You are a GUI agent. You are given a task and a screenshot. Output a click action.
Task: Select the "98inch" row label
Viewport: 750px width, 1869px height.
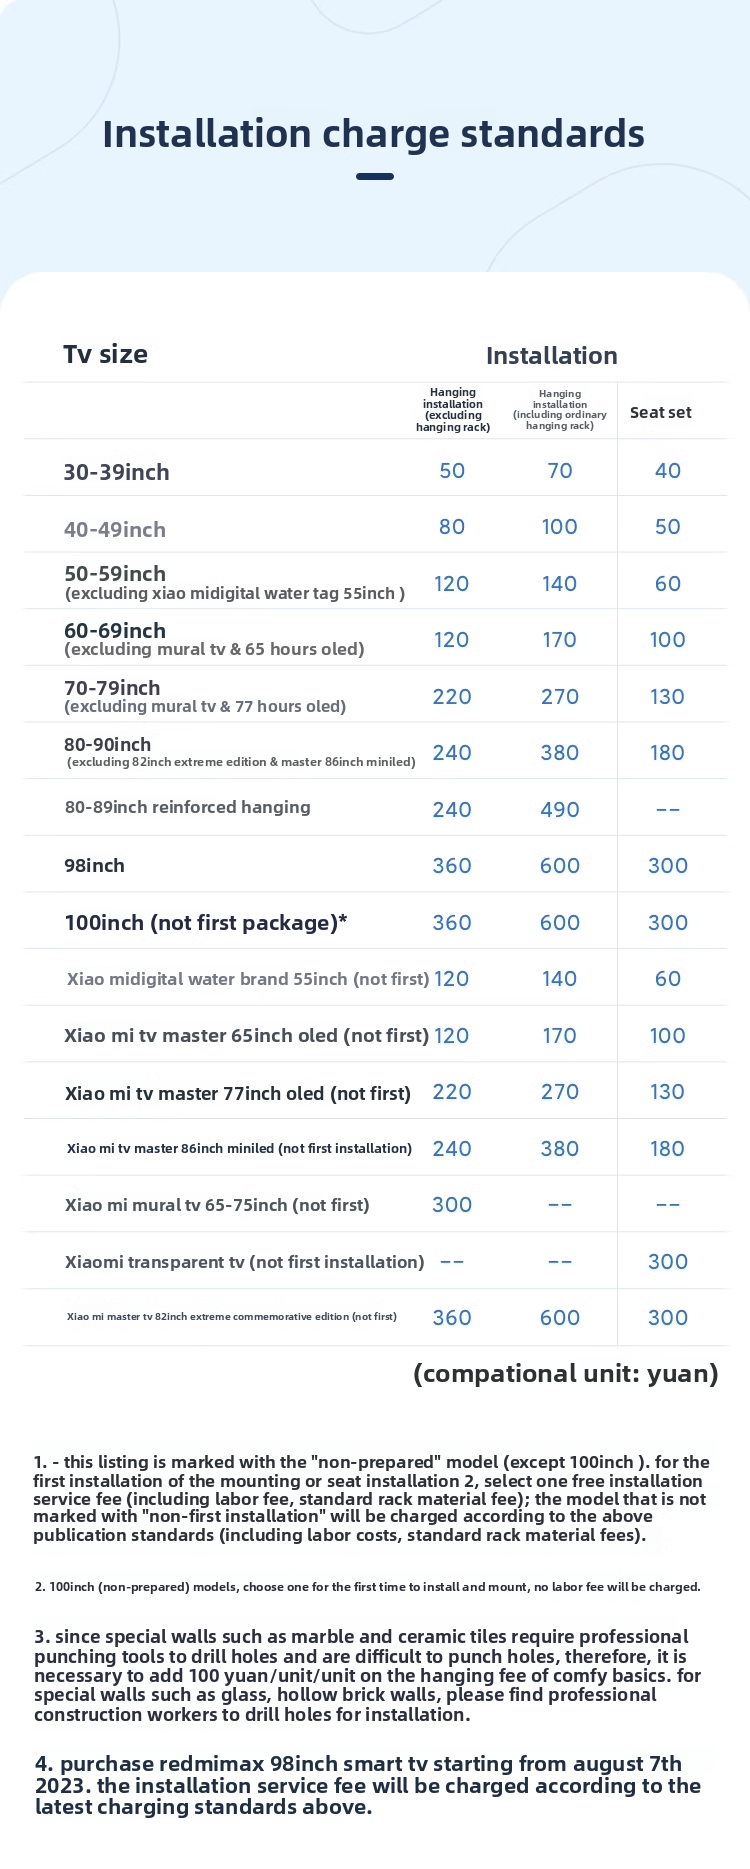[x=94, y=866]
